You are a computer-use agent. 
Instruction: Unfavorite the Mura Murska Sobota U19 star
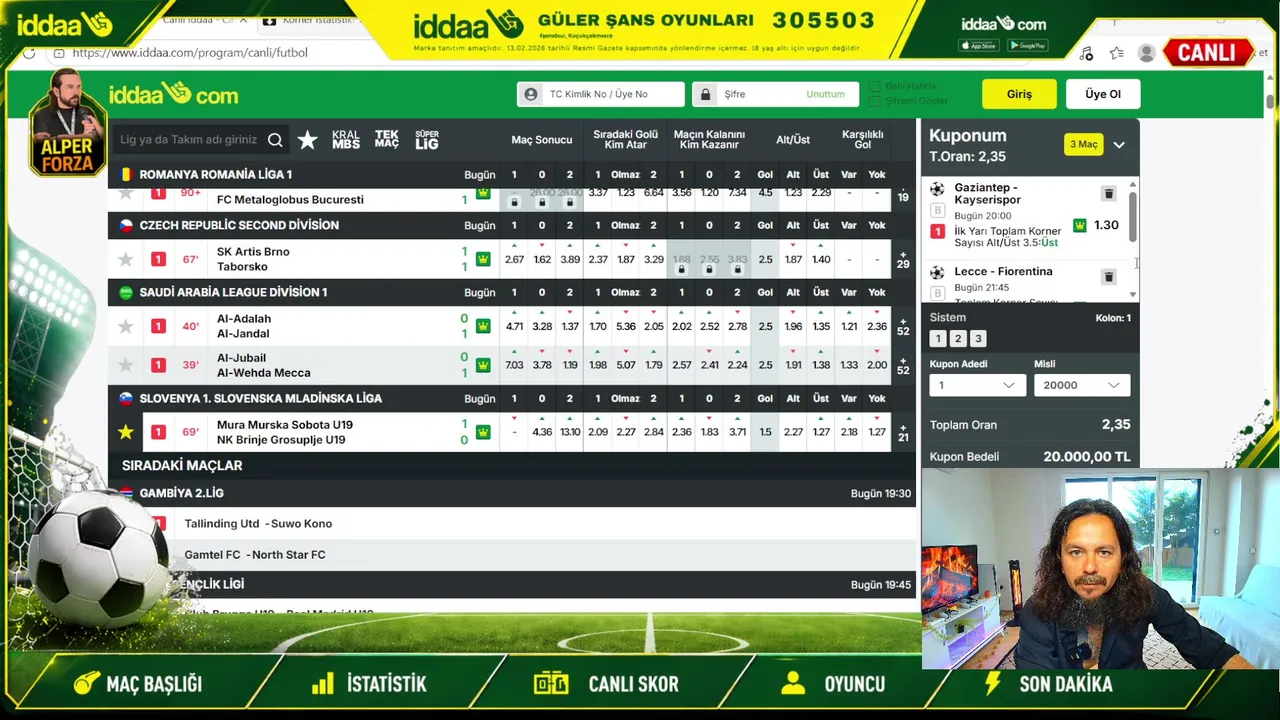tap(125, 432)
